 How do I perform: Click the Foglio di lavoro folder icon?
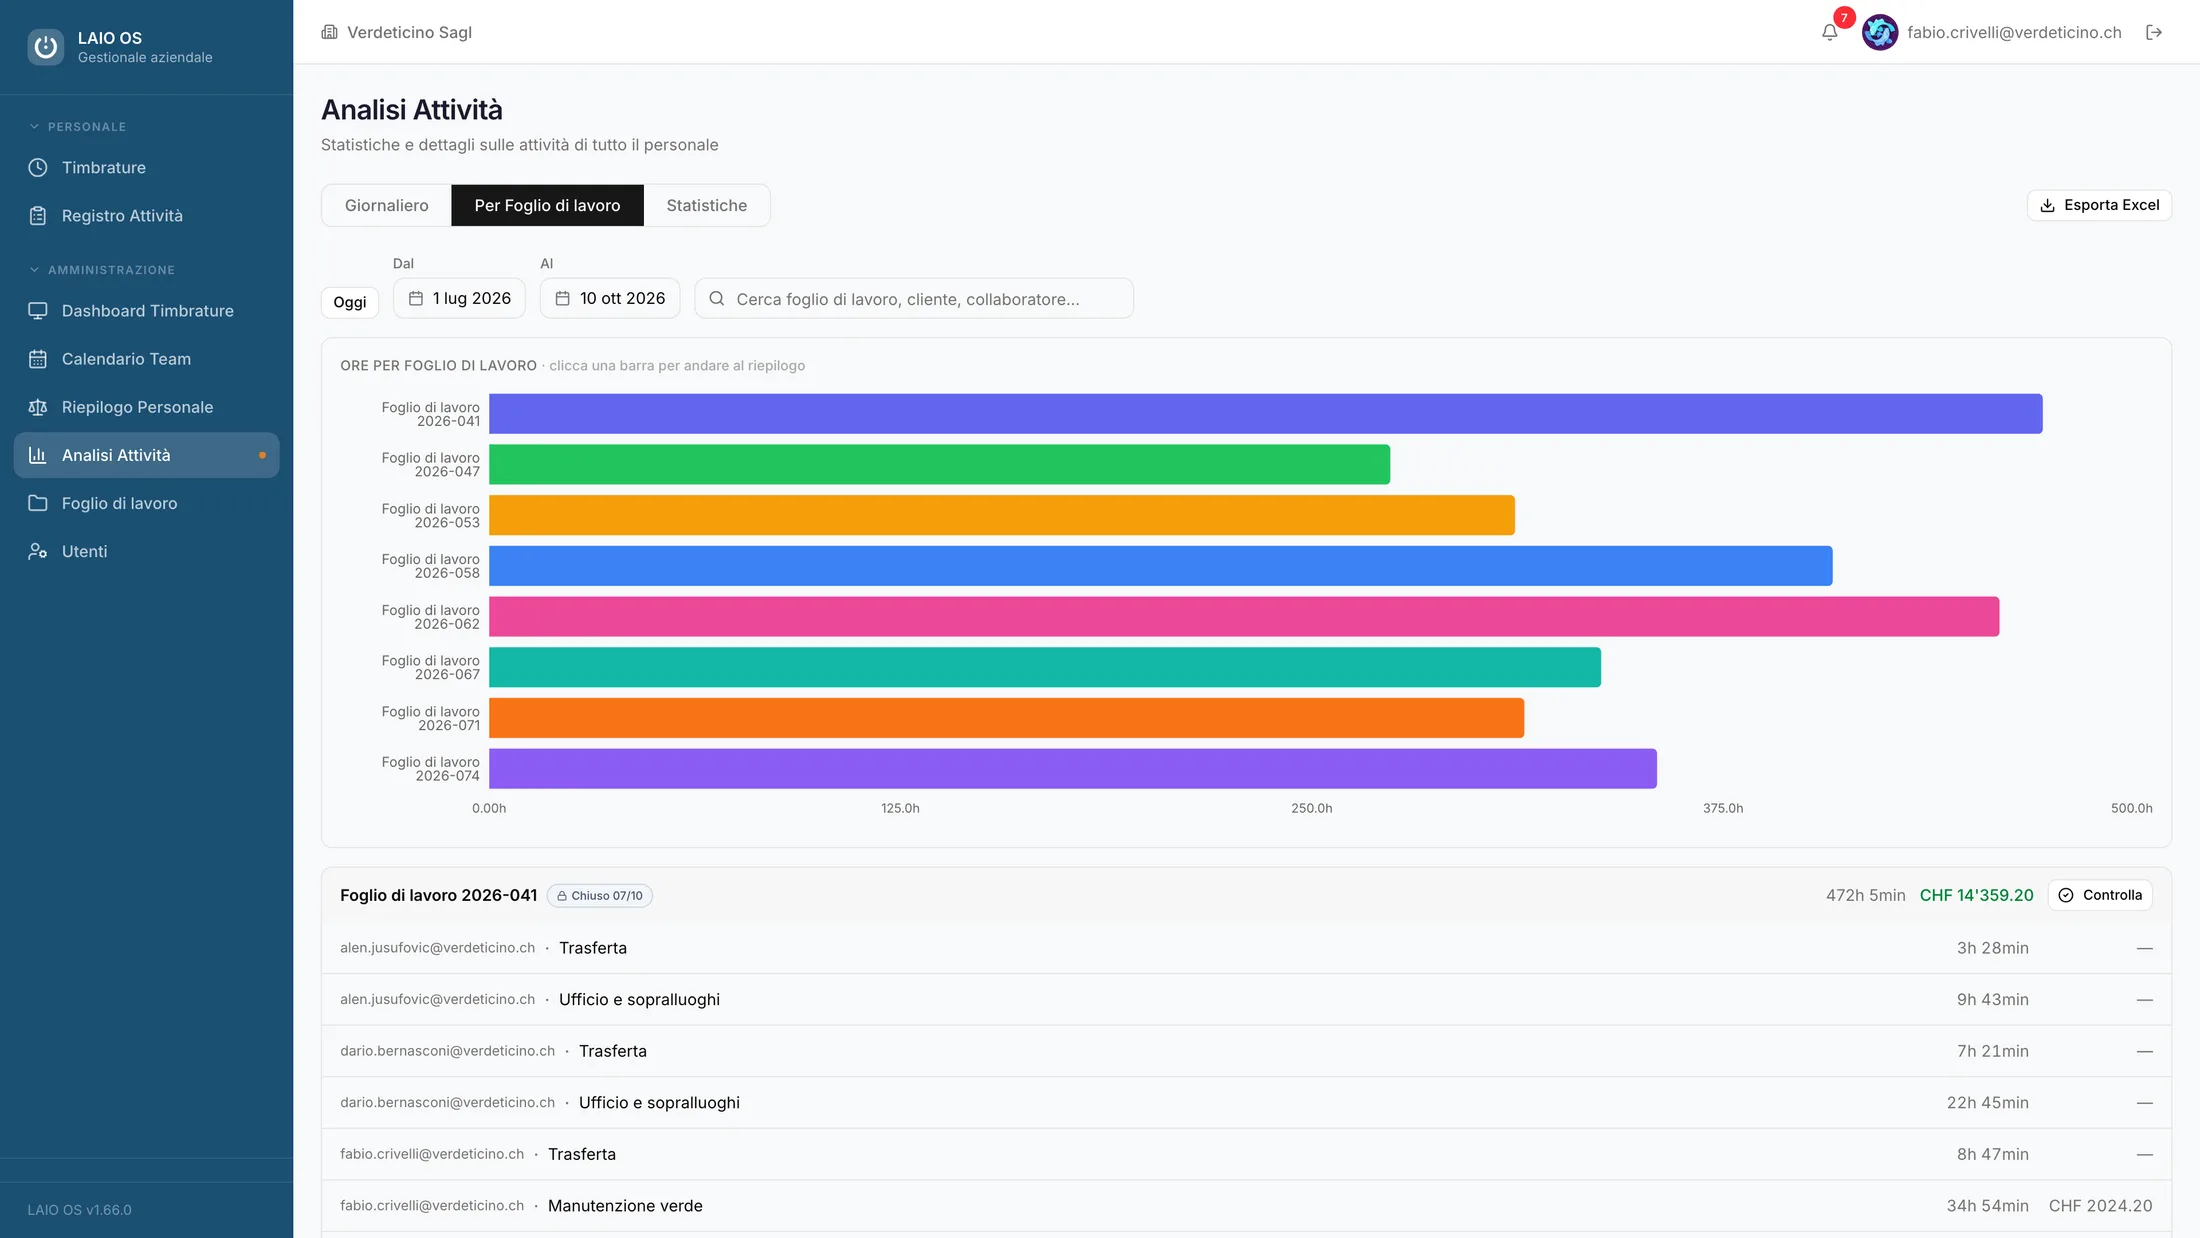38,503
